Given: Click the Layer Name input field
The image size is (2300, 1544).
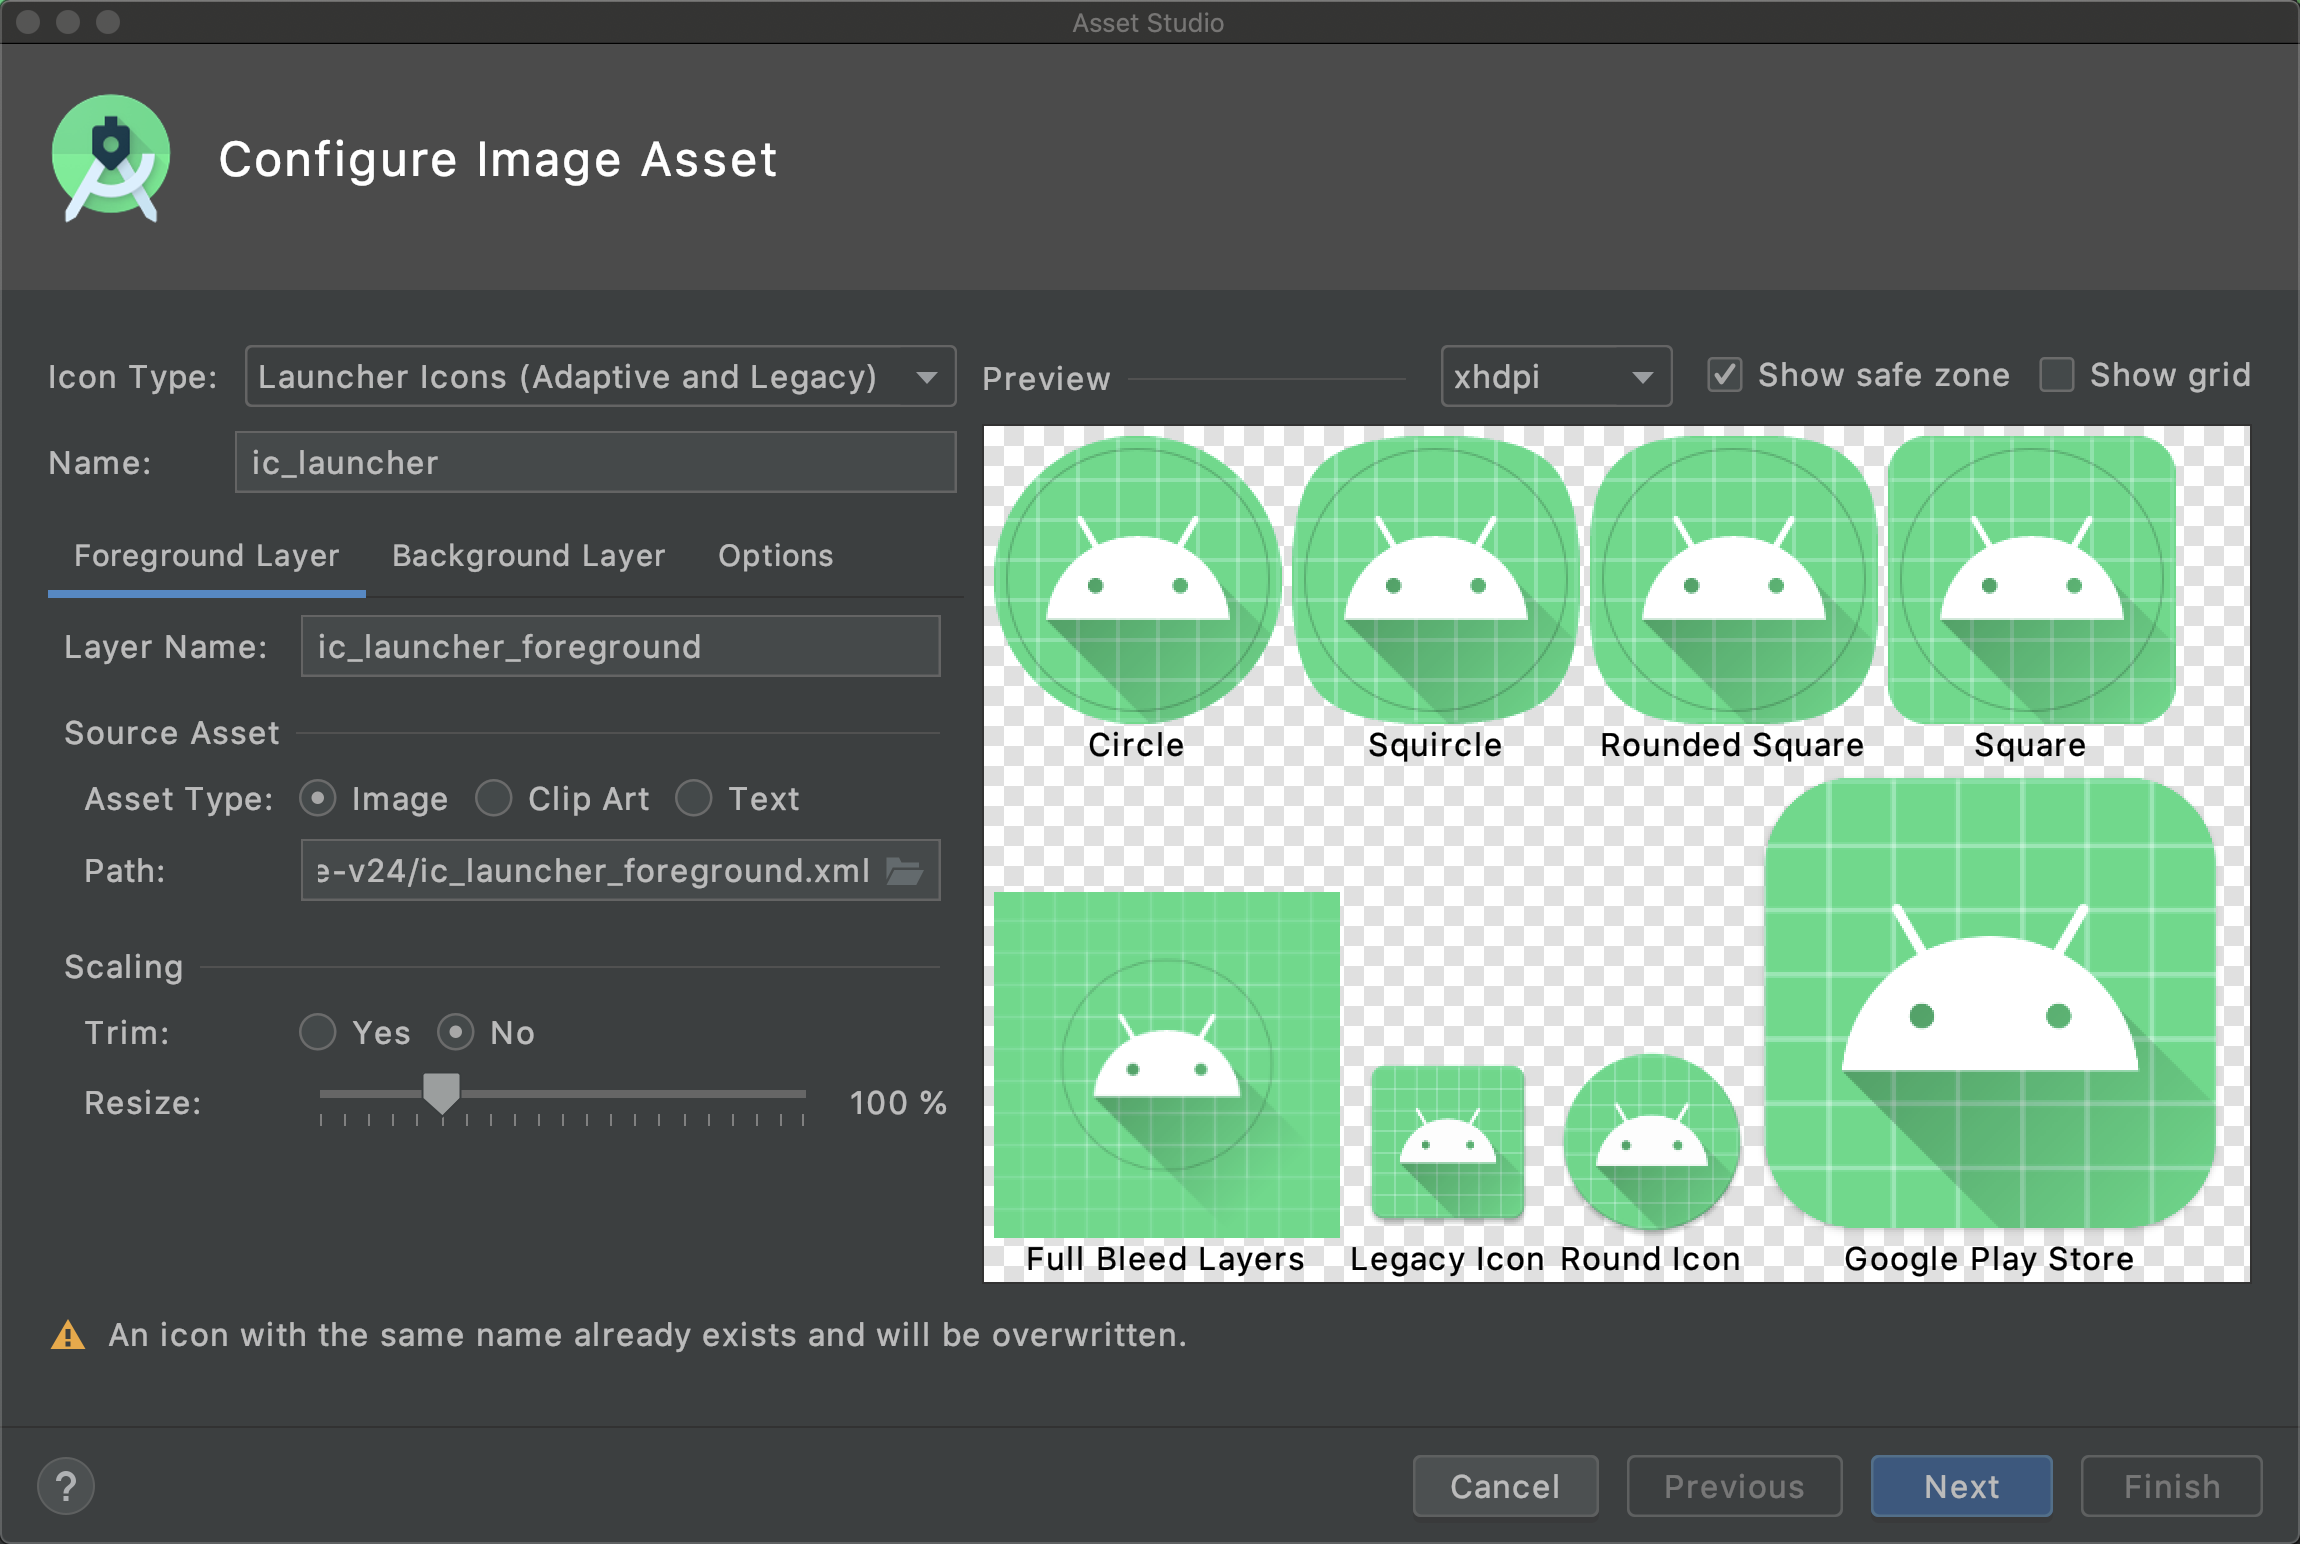Looking at the screenshot, I should click(x=620, y=646).
